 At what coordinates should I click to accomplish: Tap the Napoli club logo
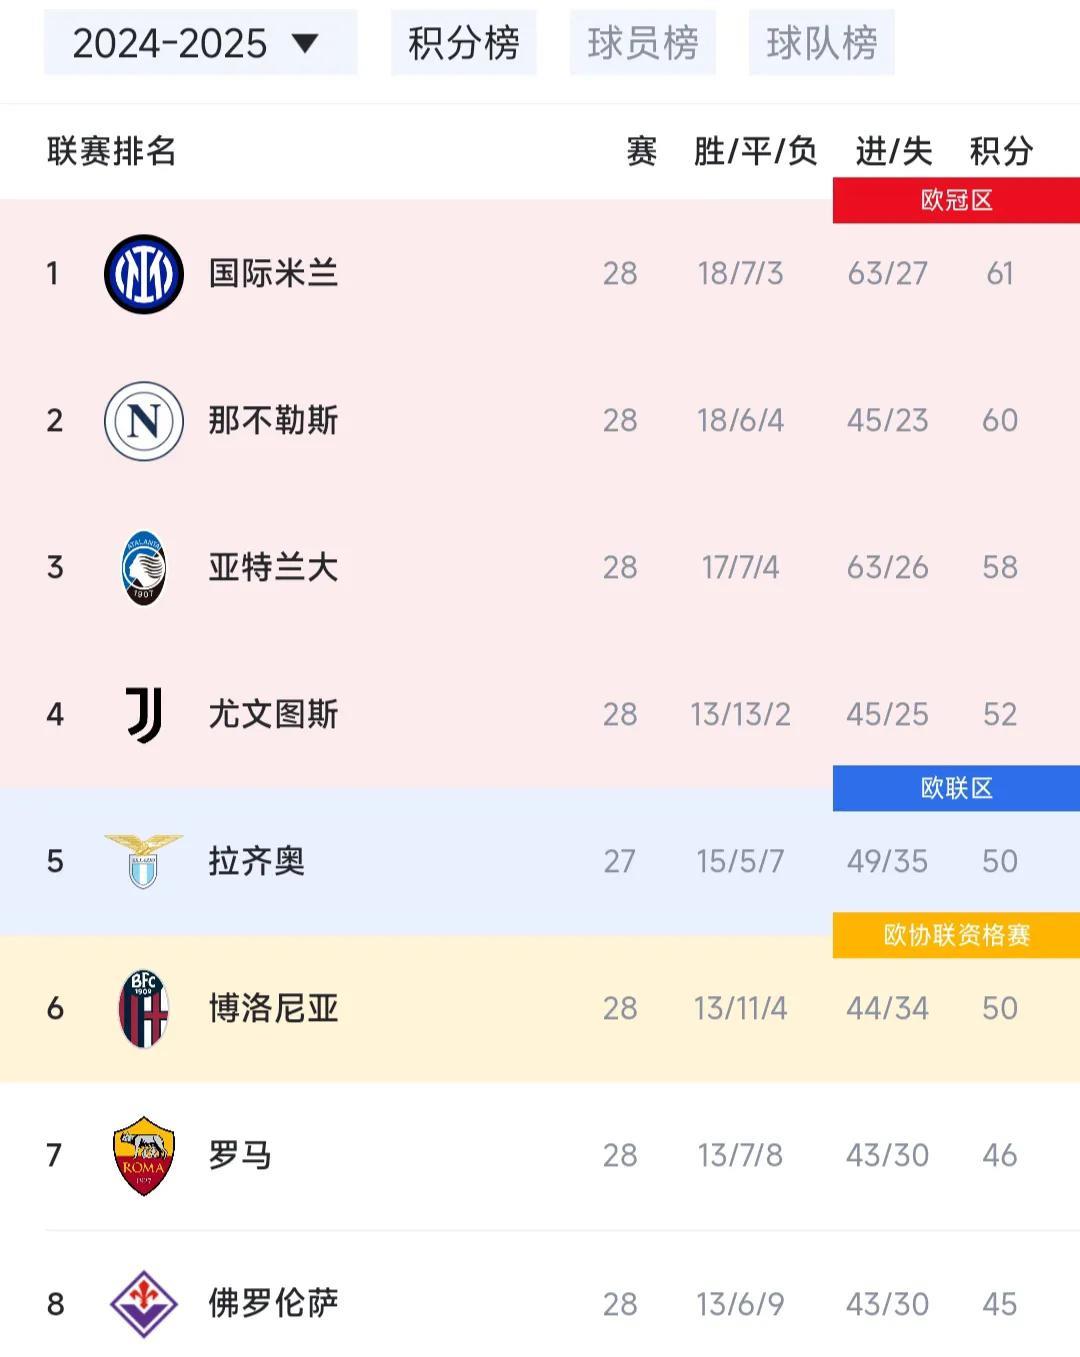point(144,420)
